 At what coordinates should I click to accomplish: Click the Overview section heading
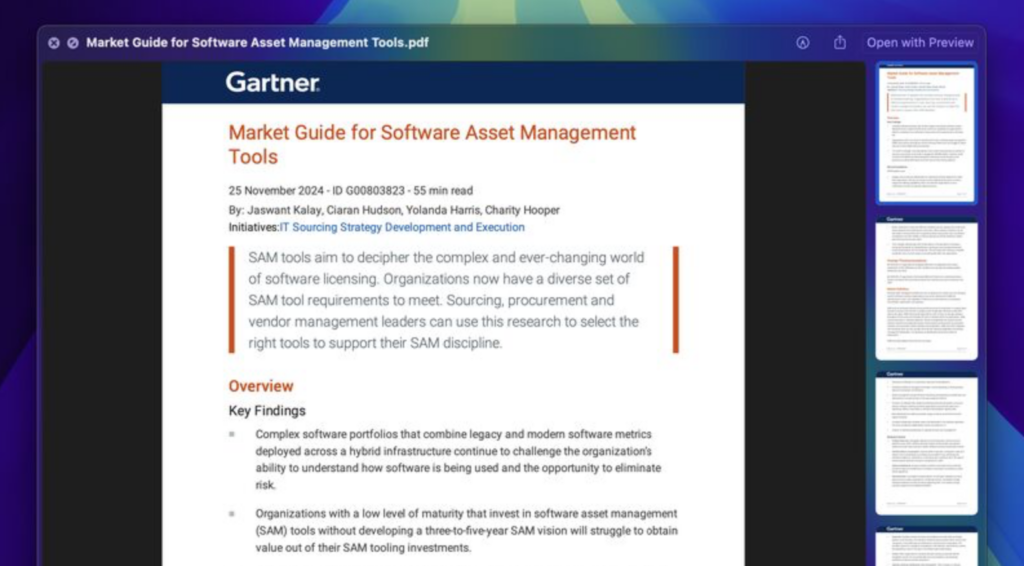[261, 386]
